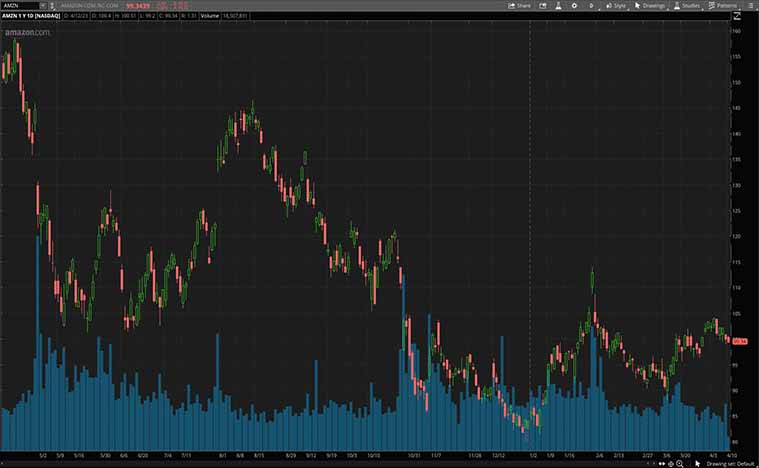Click the D time frame button

point(591,6)
